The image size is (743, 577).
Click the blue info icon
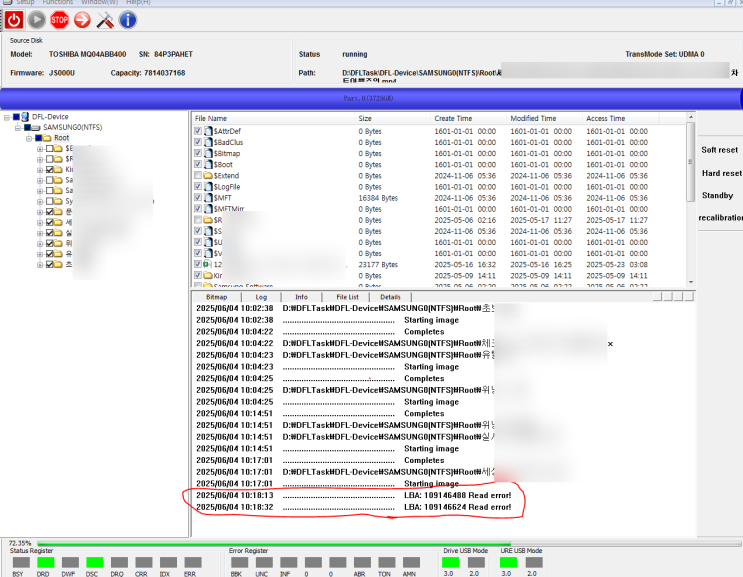point(127,20)
